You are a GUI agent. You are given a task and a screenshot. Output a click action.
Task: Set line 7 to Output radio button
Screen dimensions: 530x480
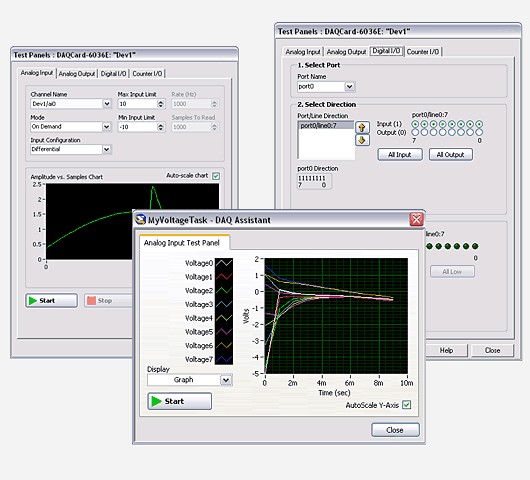(415, 132)
